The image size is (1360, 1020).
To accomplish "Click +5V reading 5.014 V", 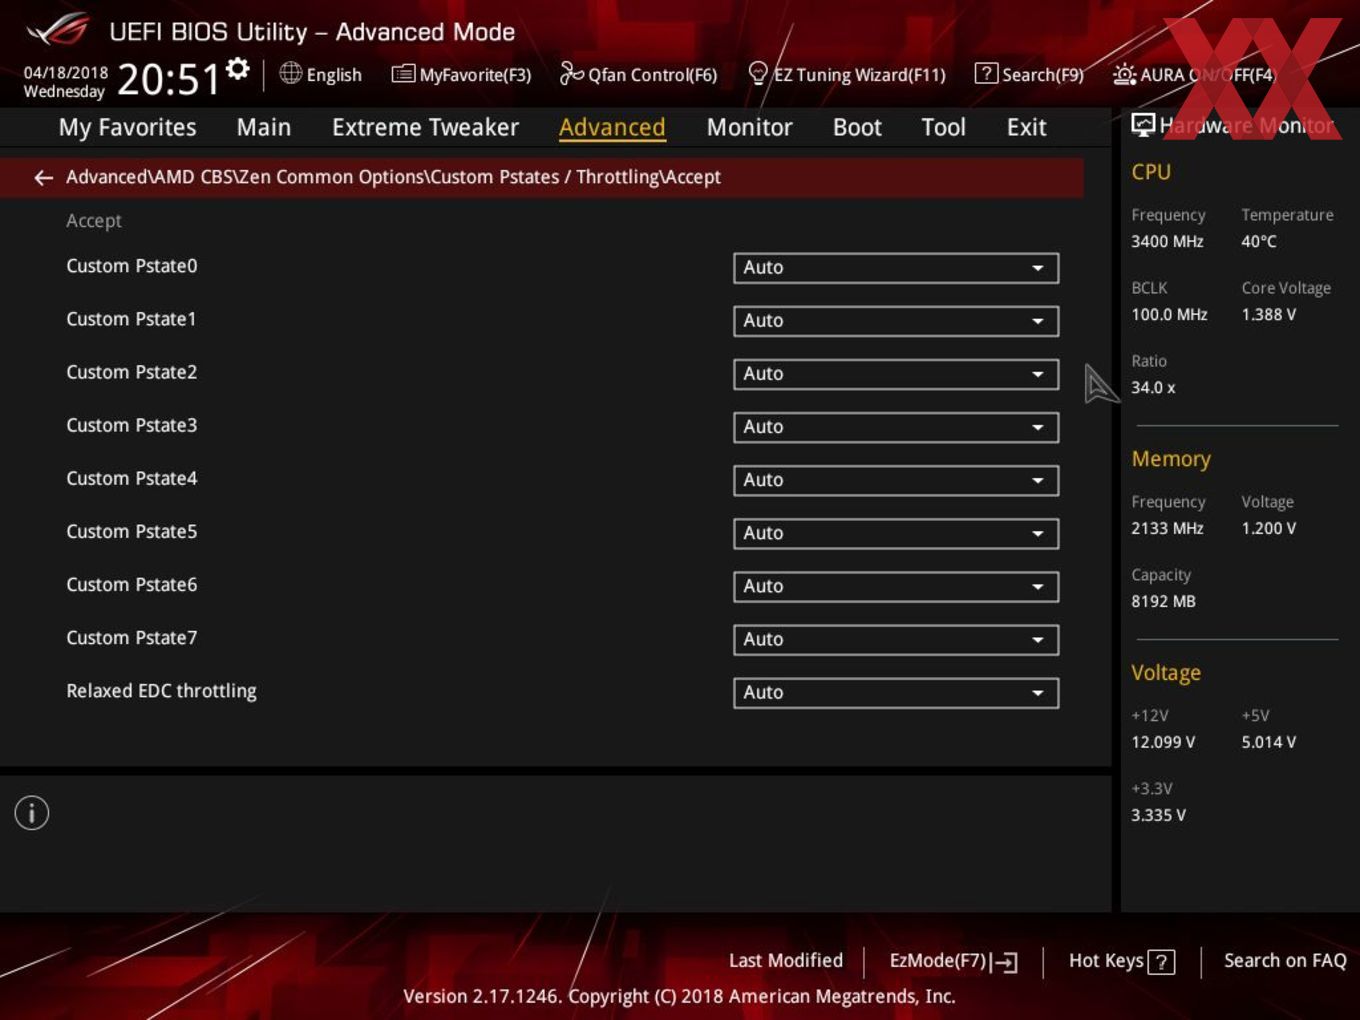I will [1269, 742].
